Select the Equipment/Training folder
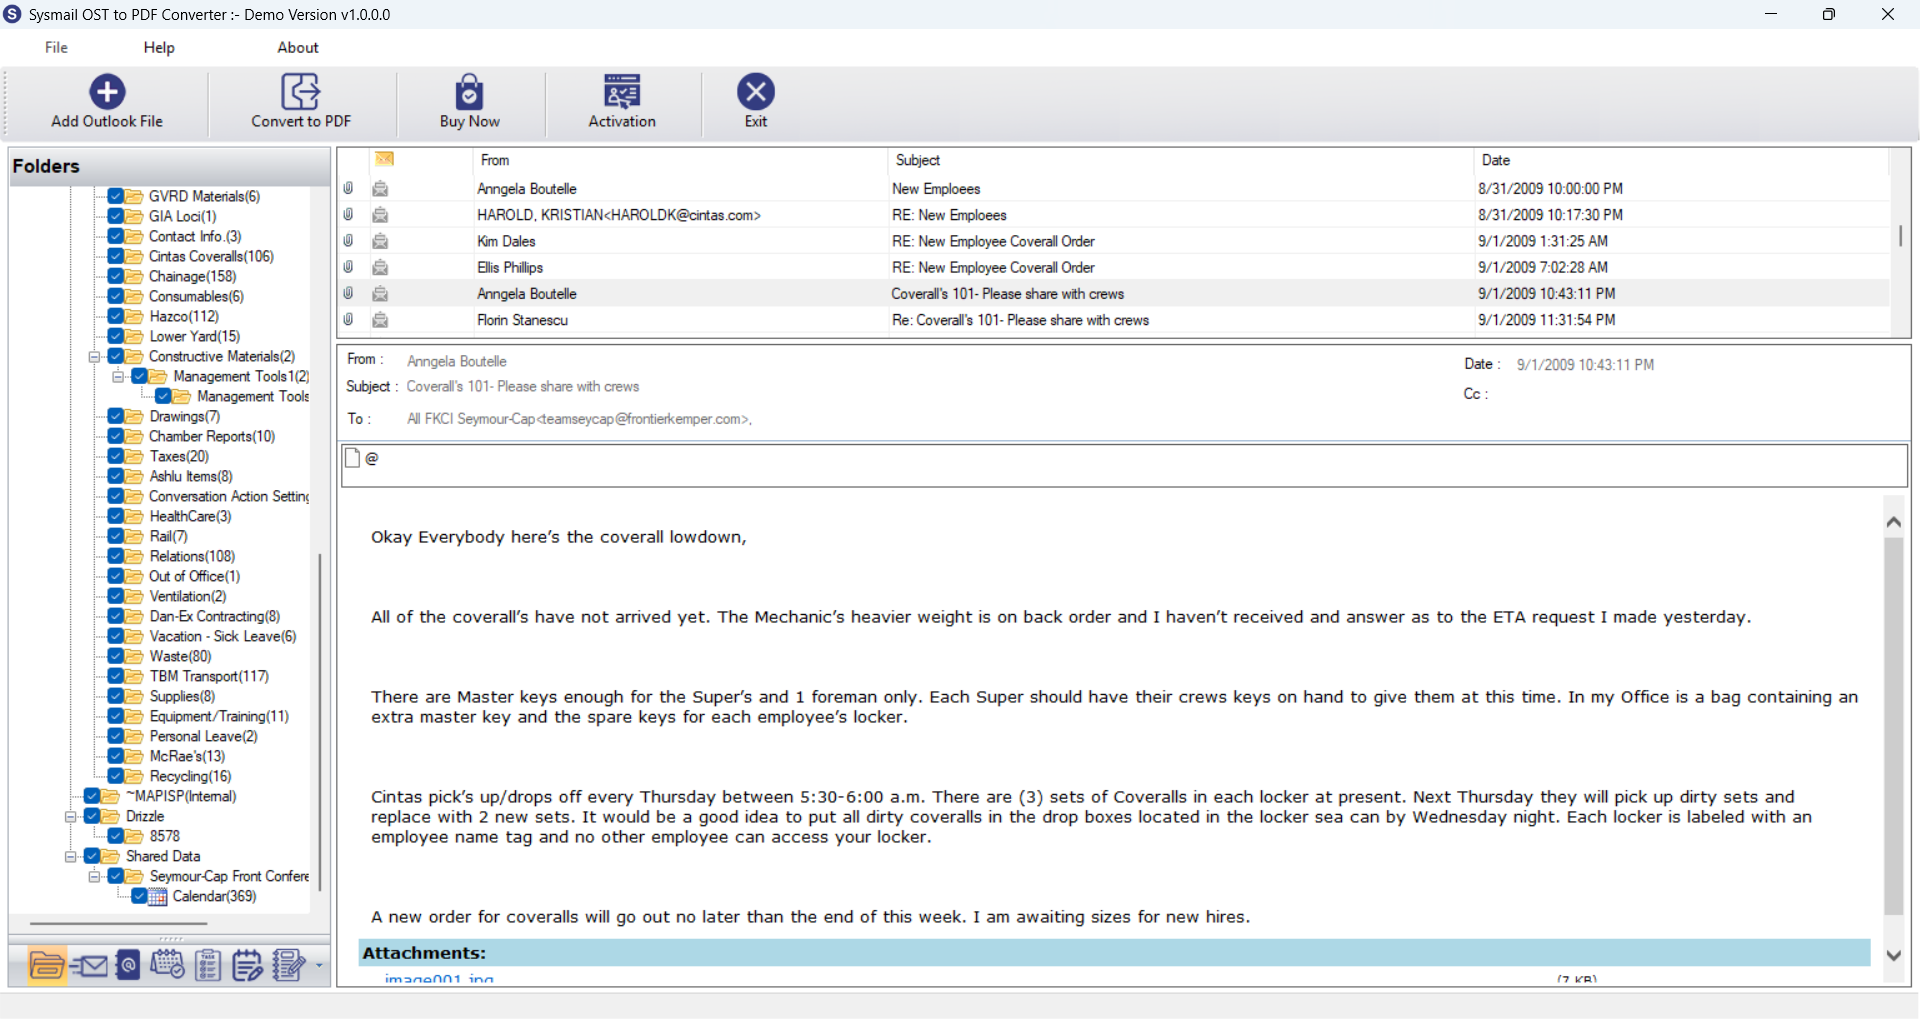The image size is (1920, 1020). tap(219, 716)
